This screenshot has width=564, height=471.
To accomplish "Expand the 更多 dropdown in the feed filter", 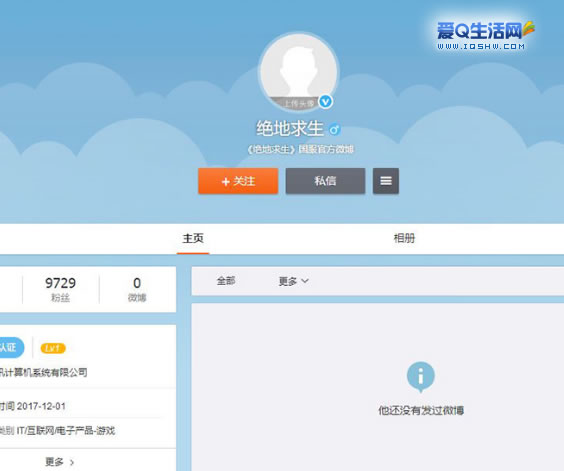I will tap(294, 281).
